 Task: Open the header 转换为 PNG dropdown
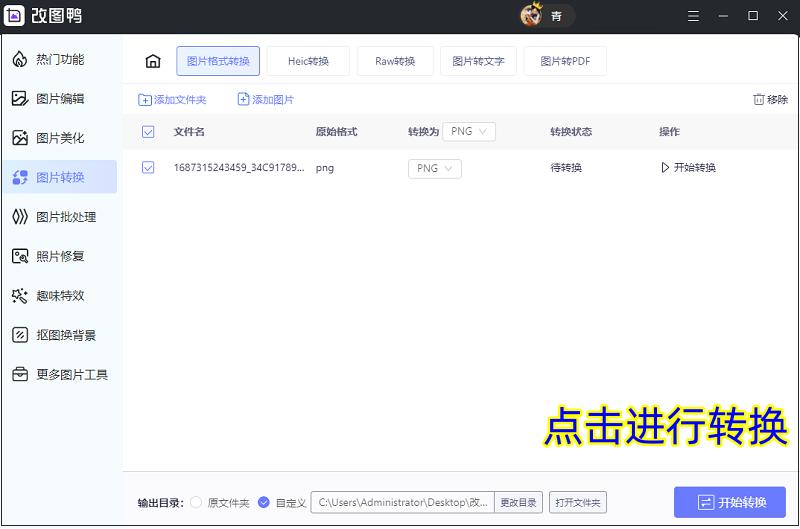[x=469, y=132]
